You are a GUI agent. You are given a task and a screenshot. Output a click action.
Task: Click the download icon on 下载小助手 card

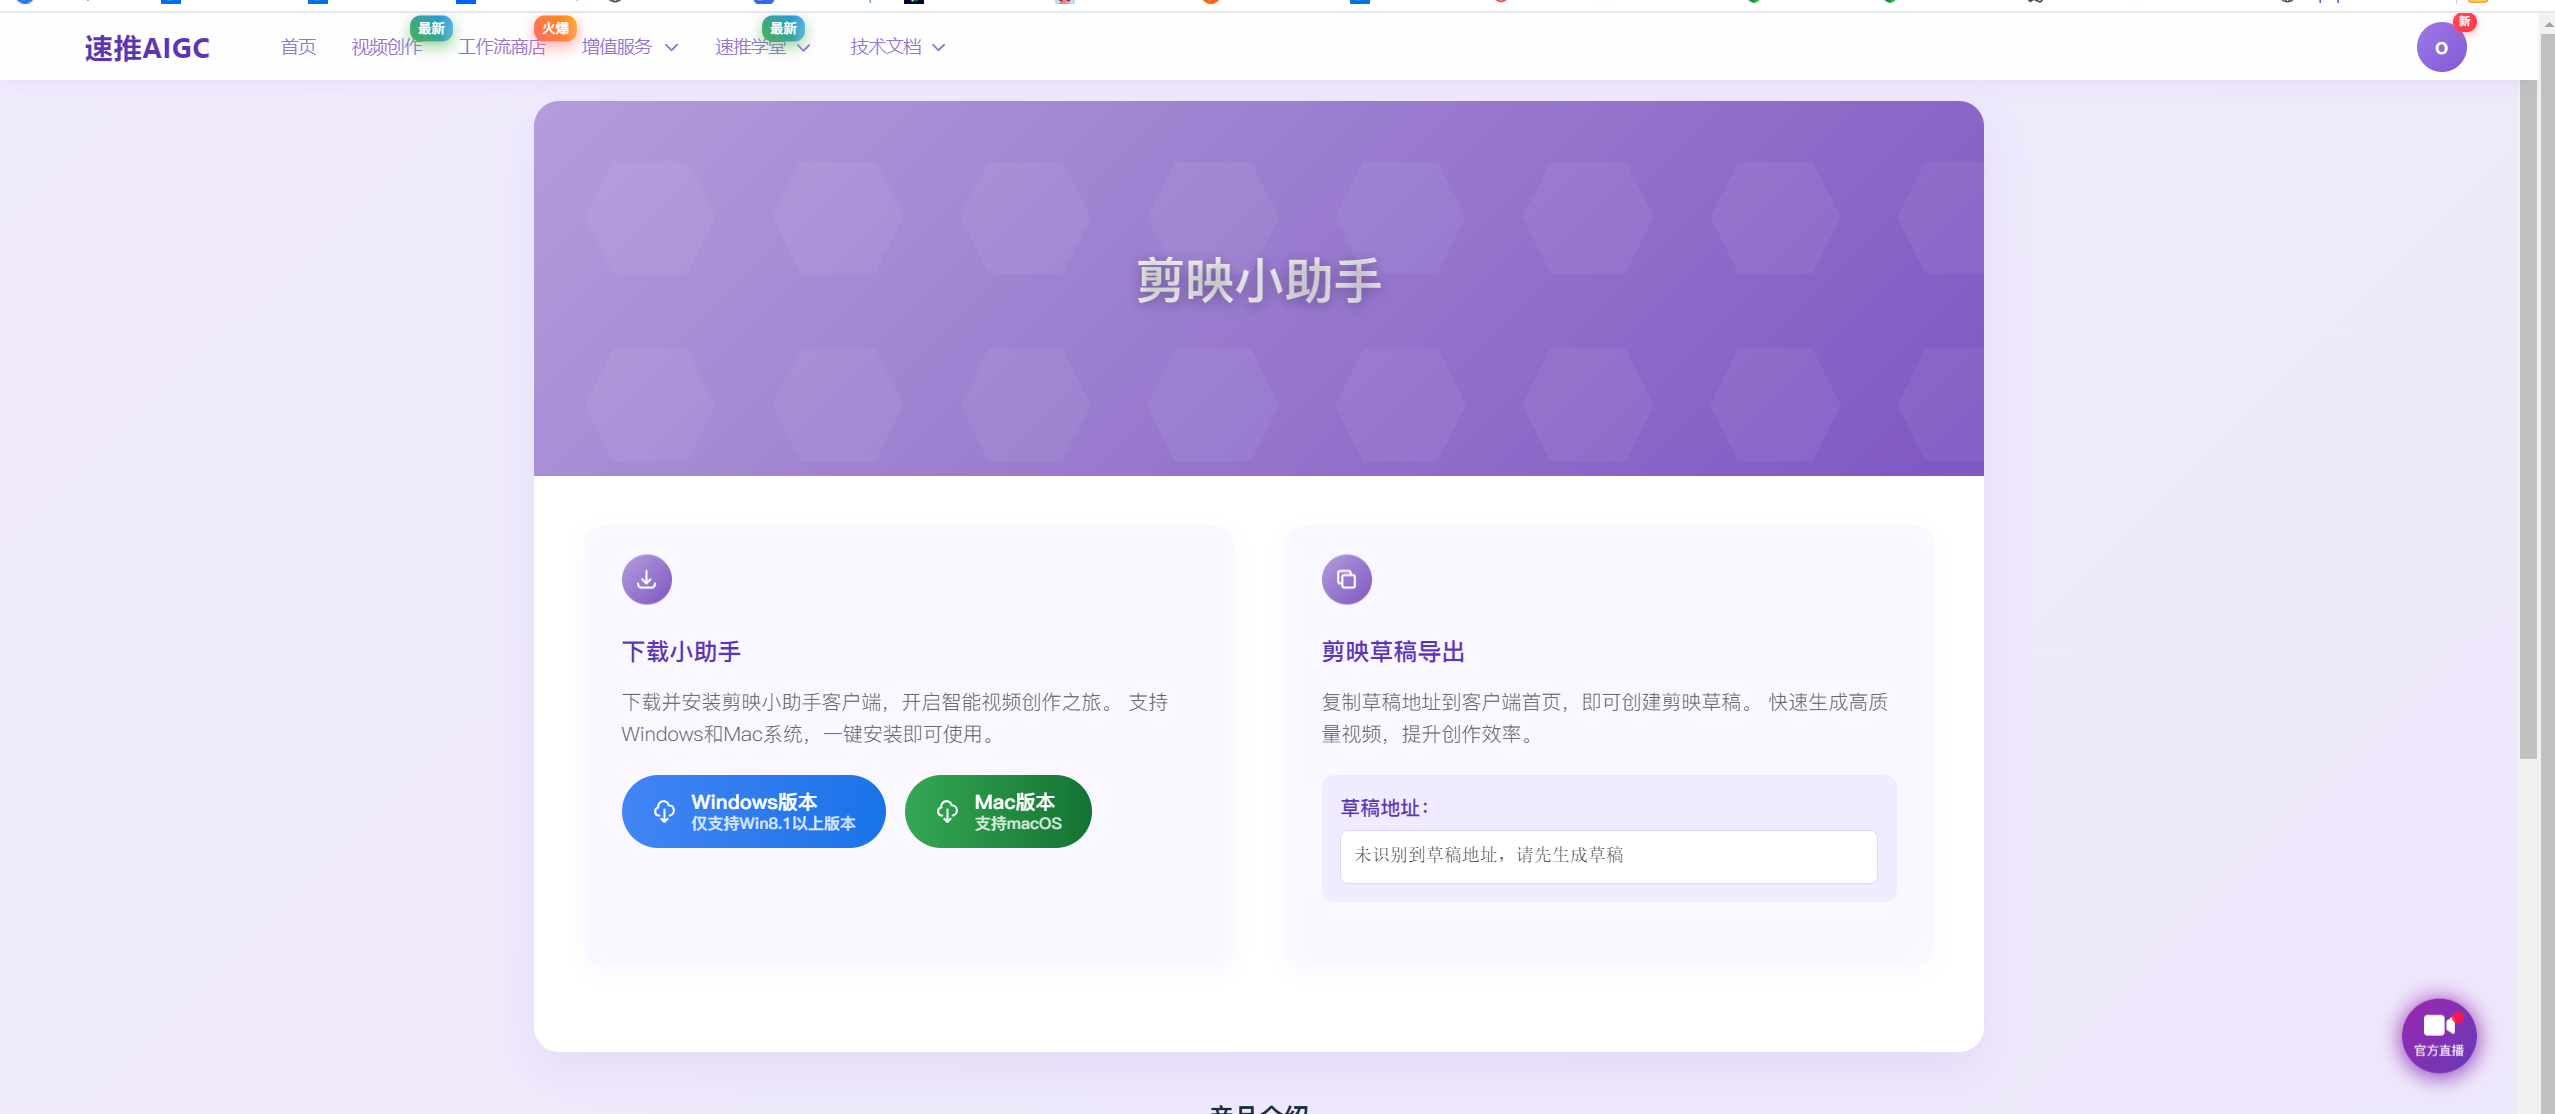click(x=646, y=578)
